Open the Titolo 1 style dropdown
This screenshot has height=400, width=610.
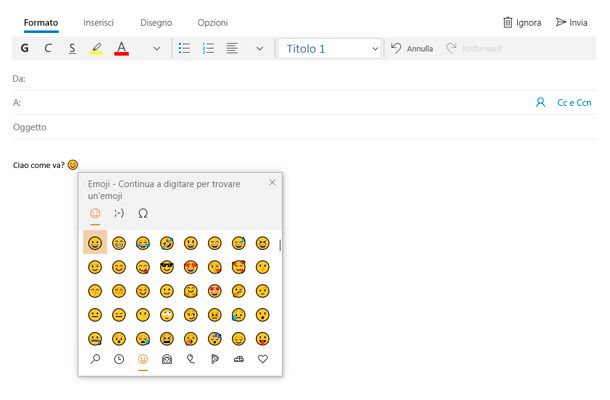tap(330, 49)
